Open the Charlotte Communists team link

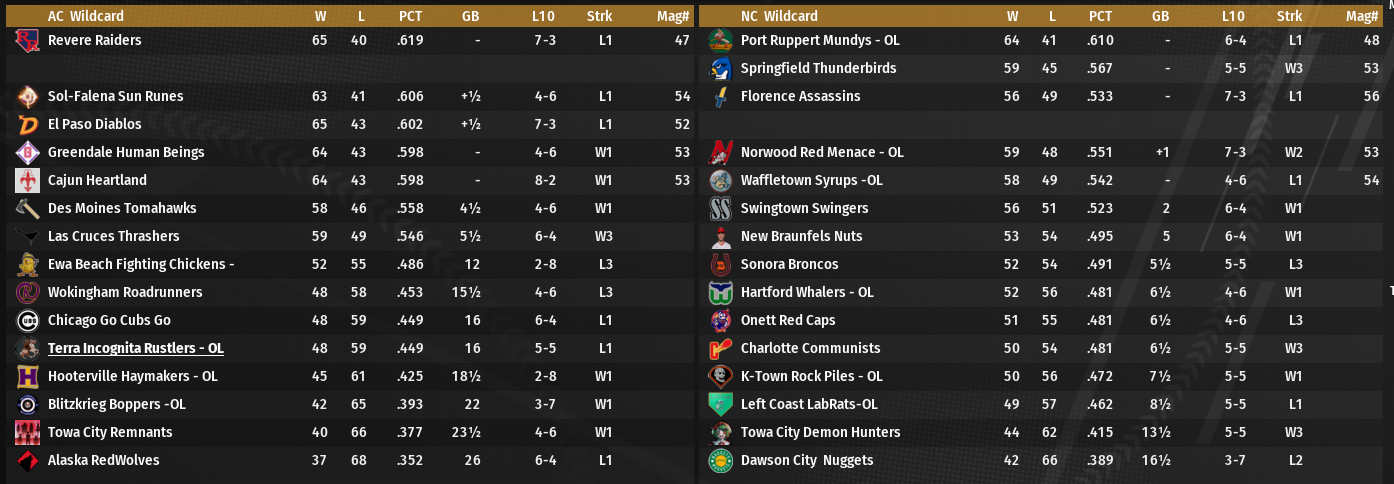[x=810, y=349]
